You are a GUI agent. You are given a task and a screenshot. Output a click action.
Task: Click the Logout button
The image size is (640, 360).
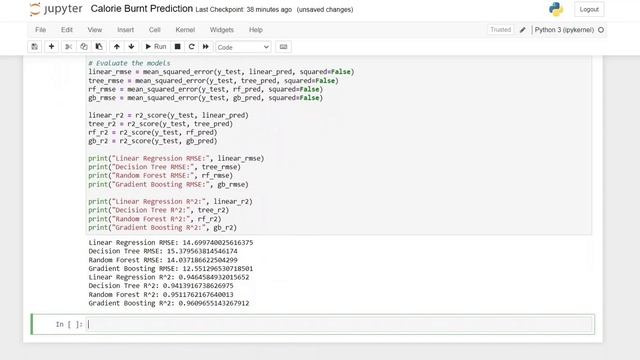pos(589,9)
